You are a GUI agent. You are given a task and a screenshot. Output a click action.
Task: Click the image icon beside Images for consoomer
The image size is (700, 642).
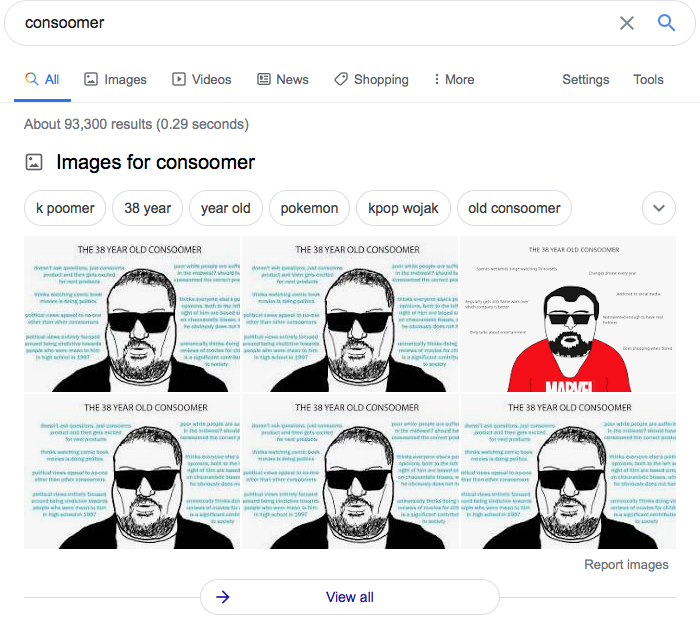[34, 162]
